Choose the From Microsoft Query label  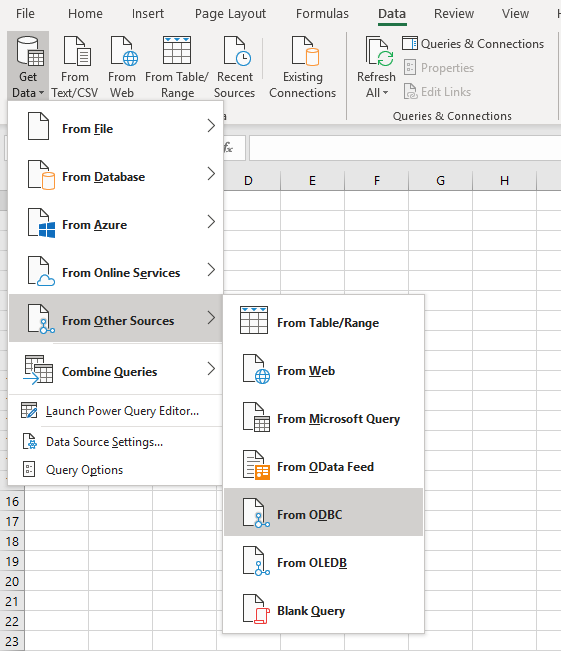click(x=338, y=419)
